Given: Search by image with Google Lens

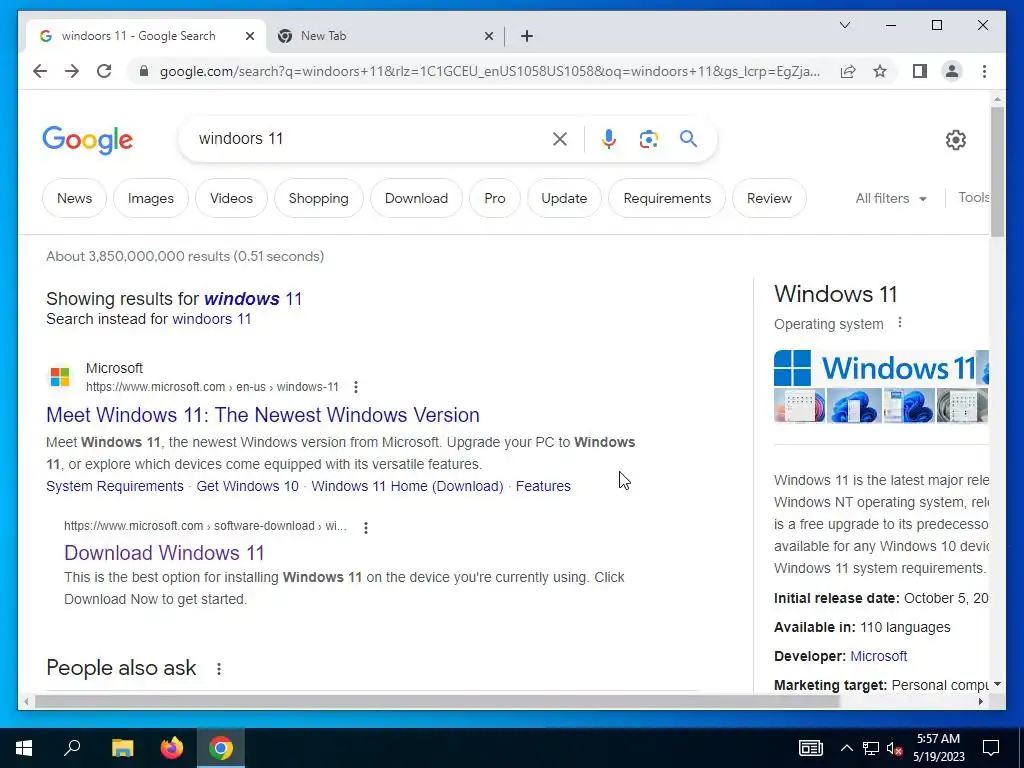Looking at the screenshot, I should point(648,139).
